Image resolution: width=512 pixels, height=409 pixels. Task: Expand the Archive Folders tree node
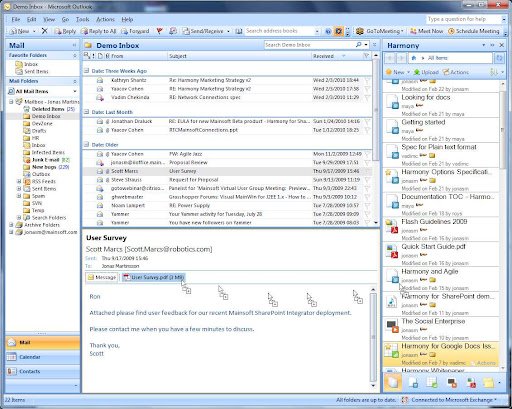coord(11,225)
